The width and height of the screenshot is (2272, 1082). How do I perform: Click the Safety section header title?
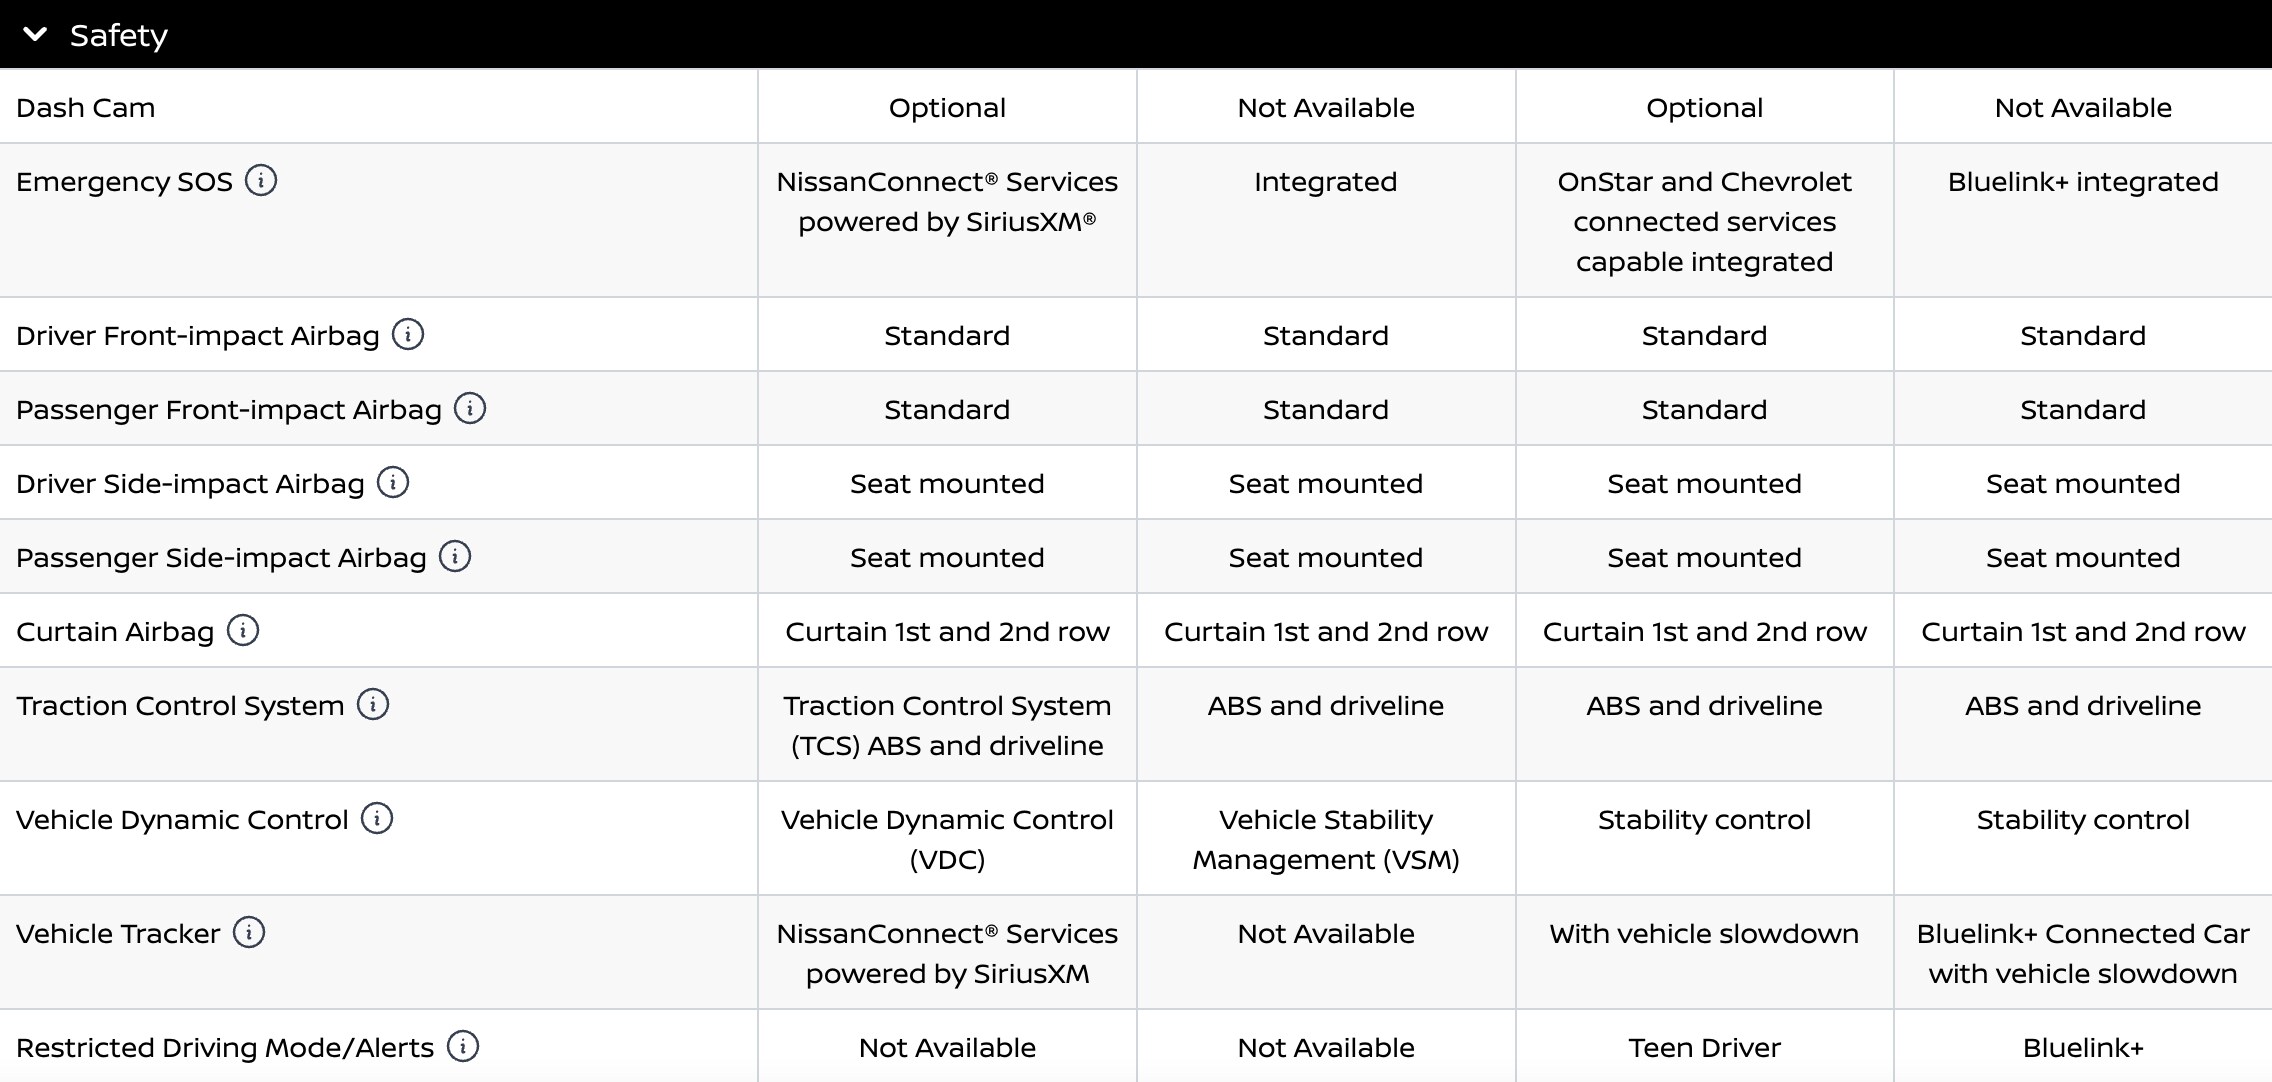click(x=118, y=36)
